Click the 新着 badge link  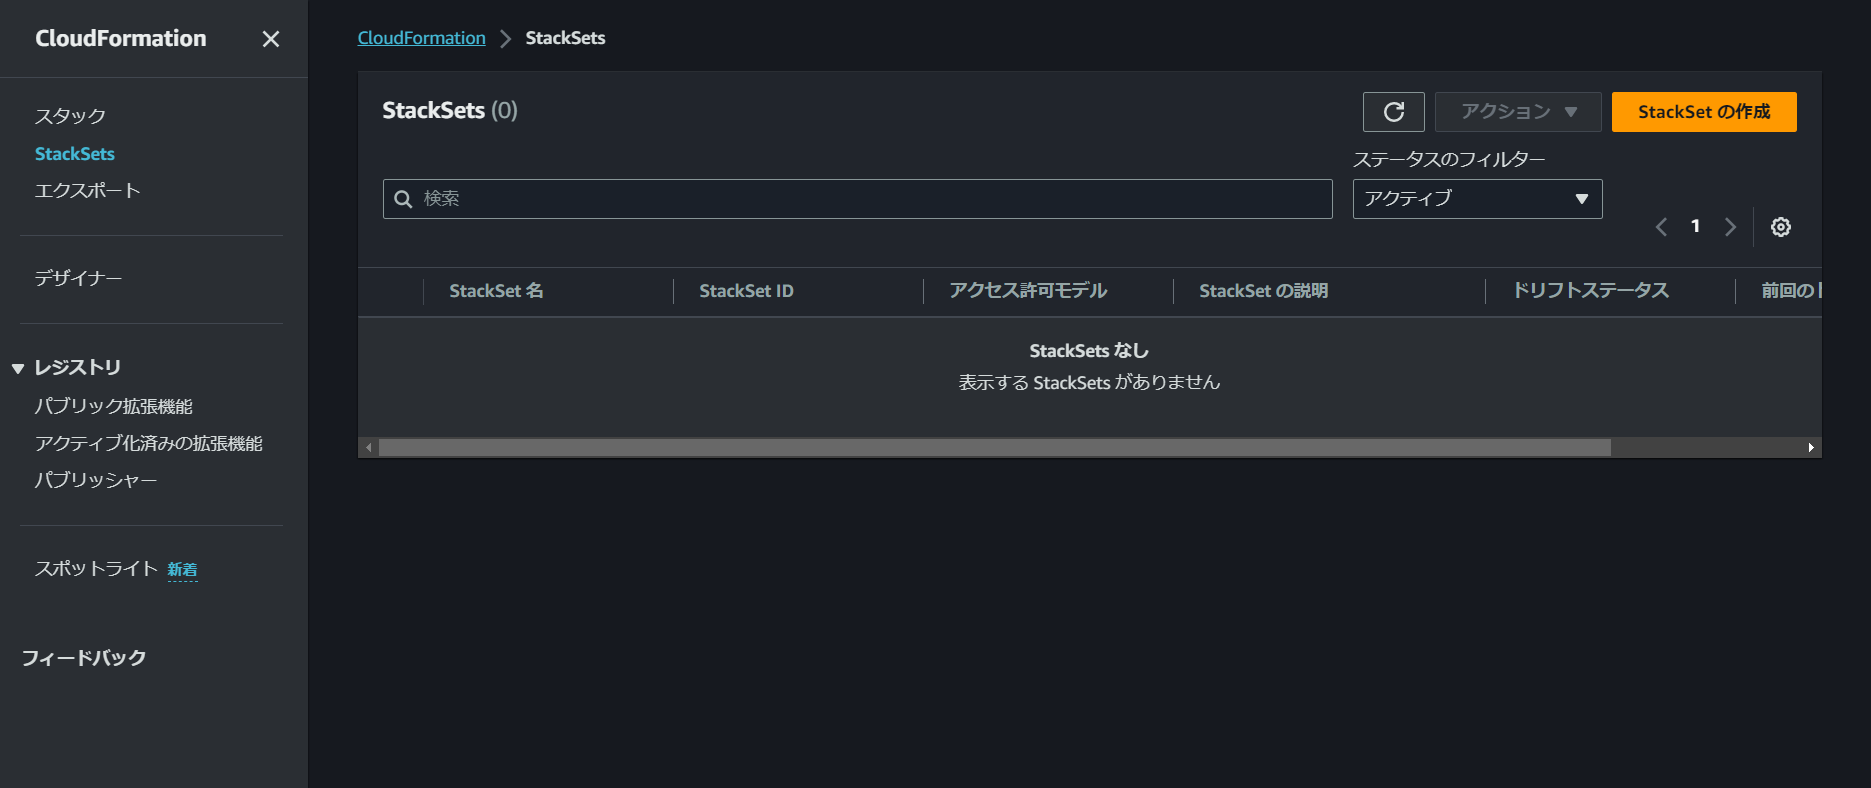(182, 570)
